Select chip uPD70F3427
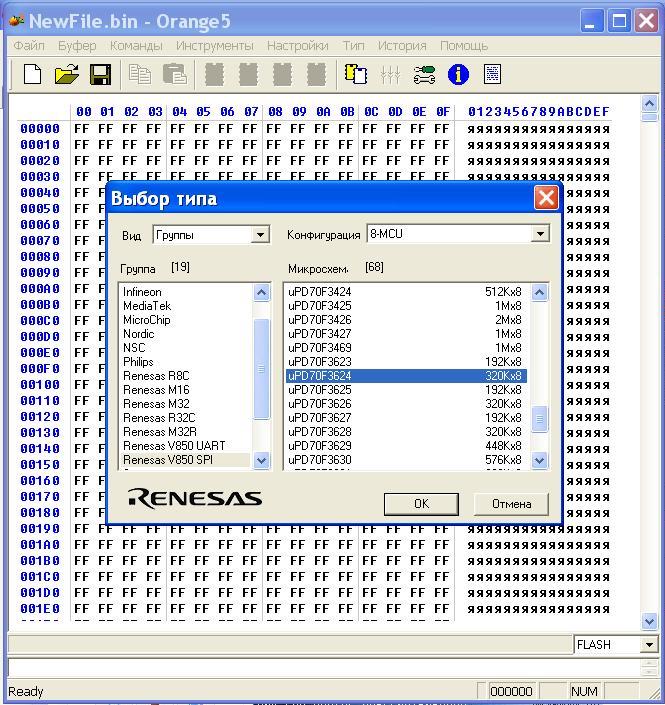 (406, 334)
